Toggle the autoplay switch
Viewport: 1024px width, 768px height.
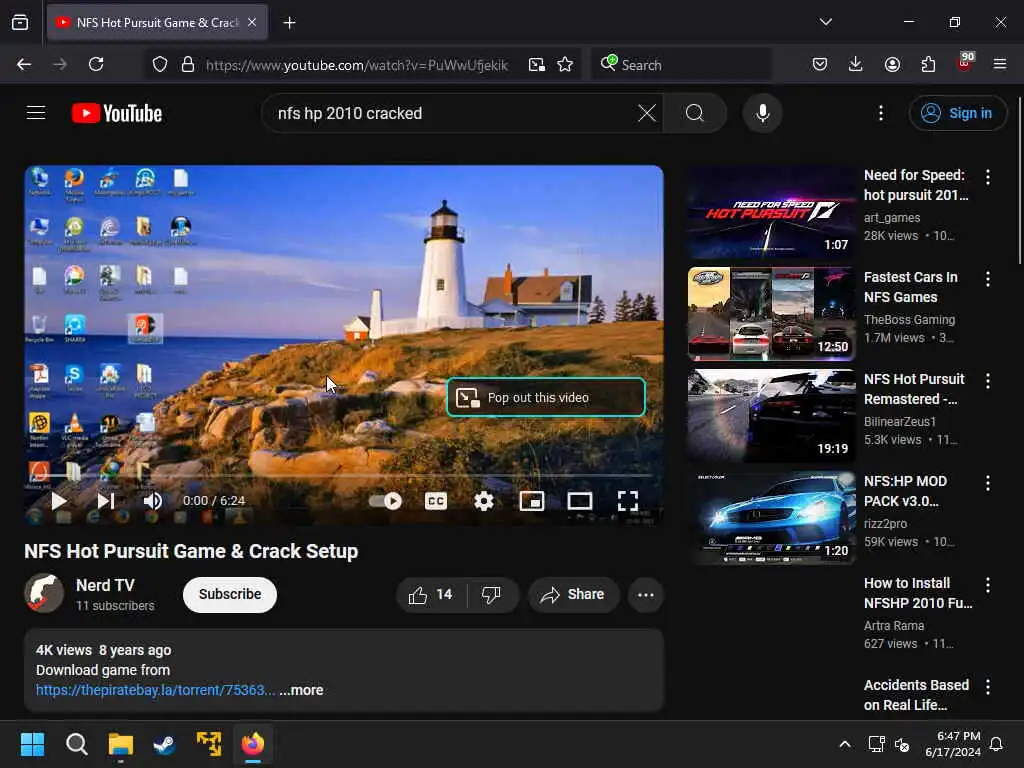coord(385,501)
